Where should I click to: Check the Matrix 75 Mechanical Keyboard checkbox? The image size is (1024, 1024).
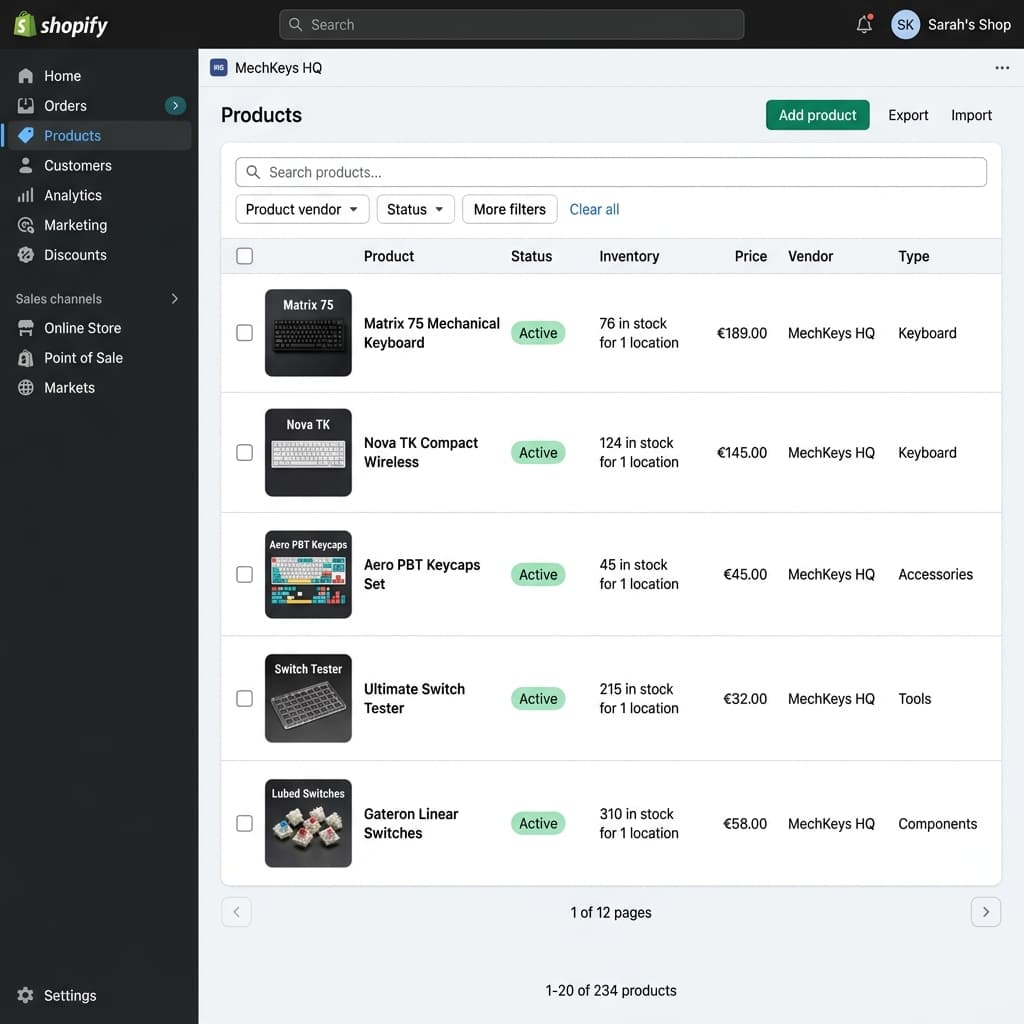[x=244, y=332]
